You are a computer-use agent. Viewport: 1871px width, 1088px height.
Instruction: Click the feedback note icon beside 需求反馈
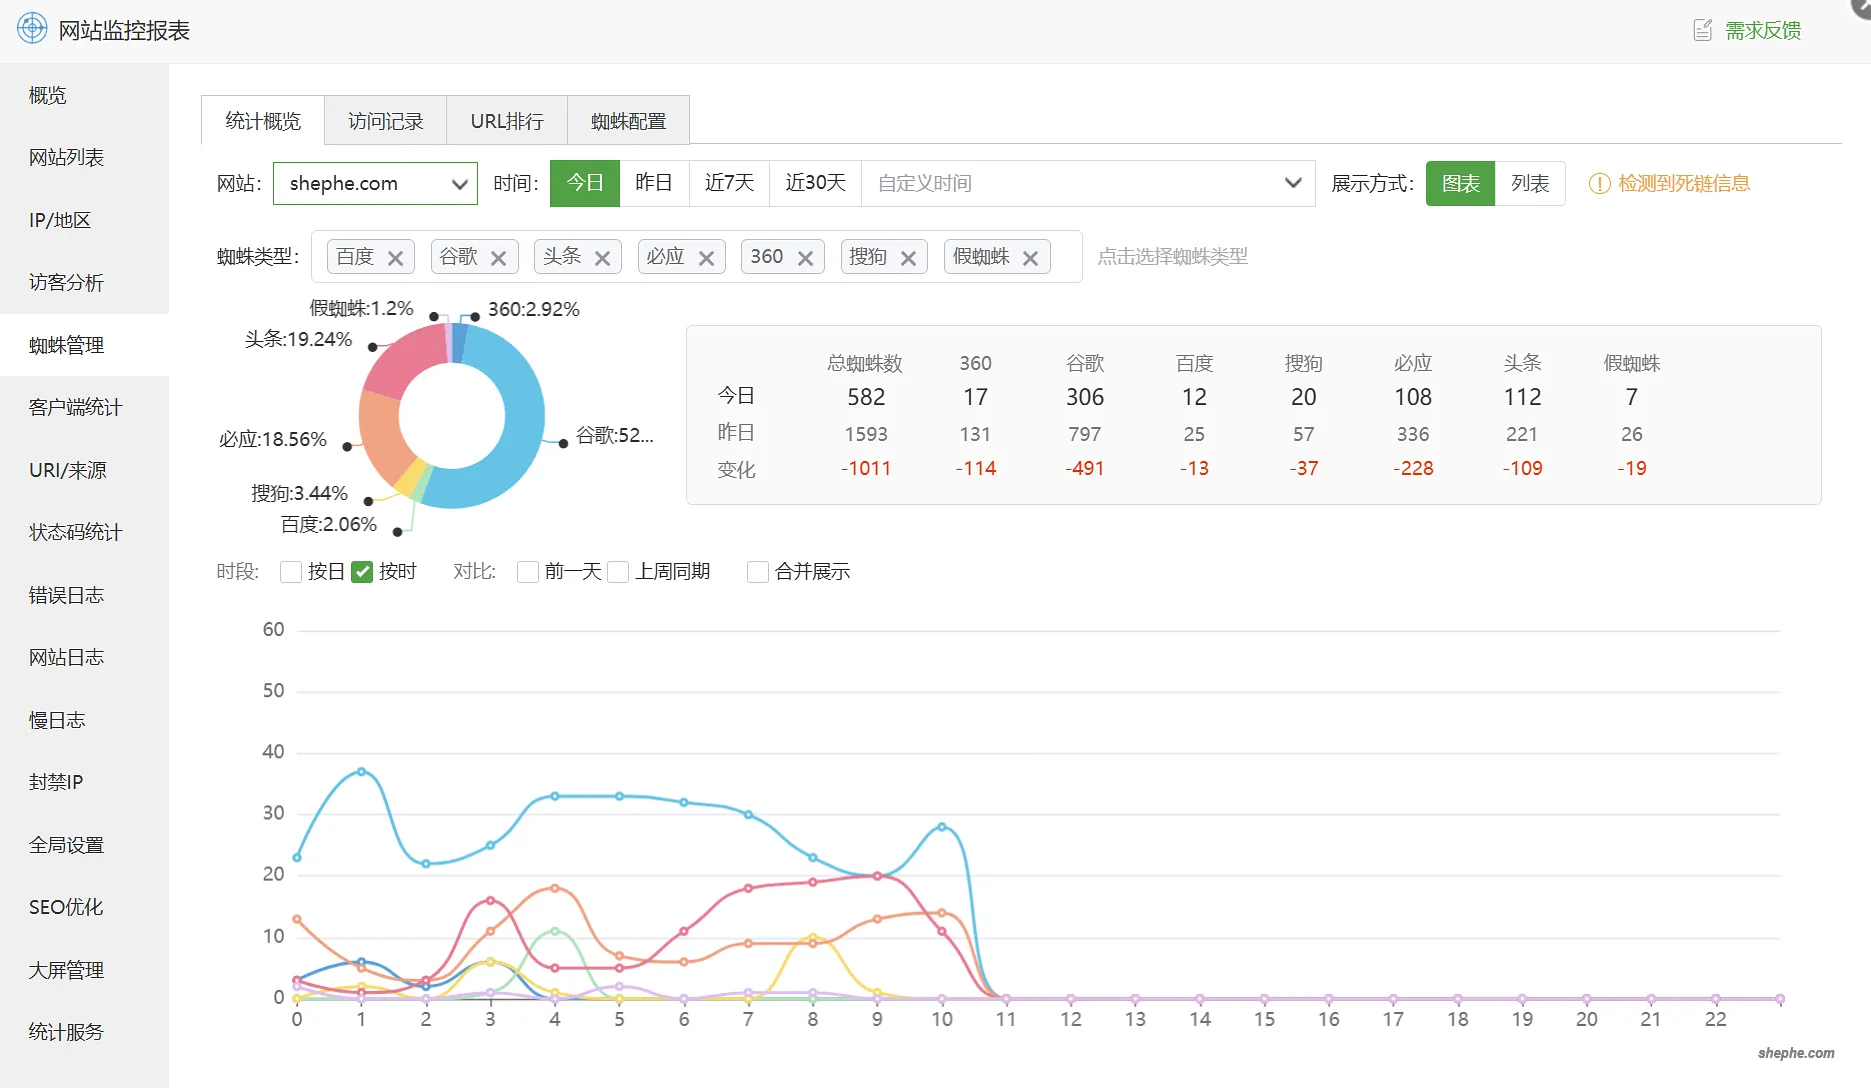click(1703, 29)
